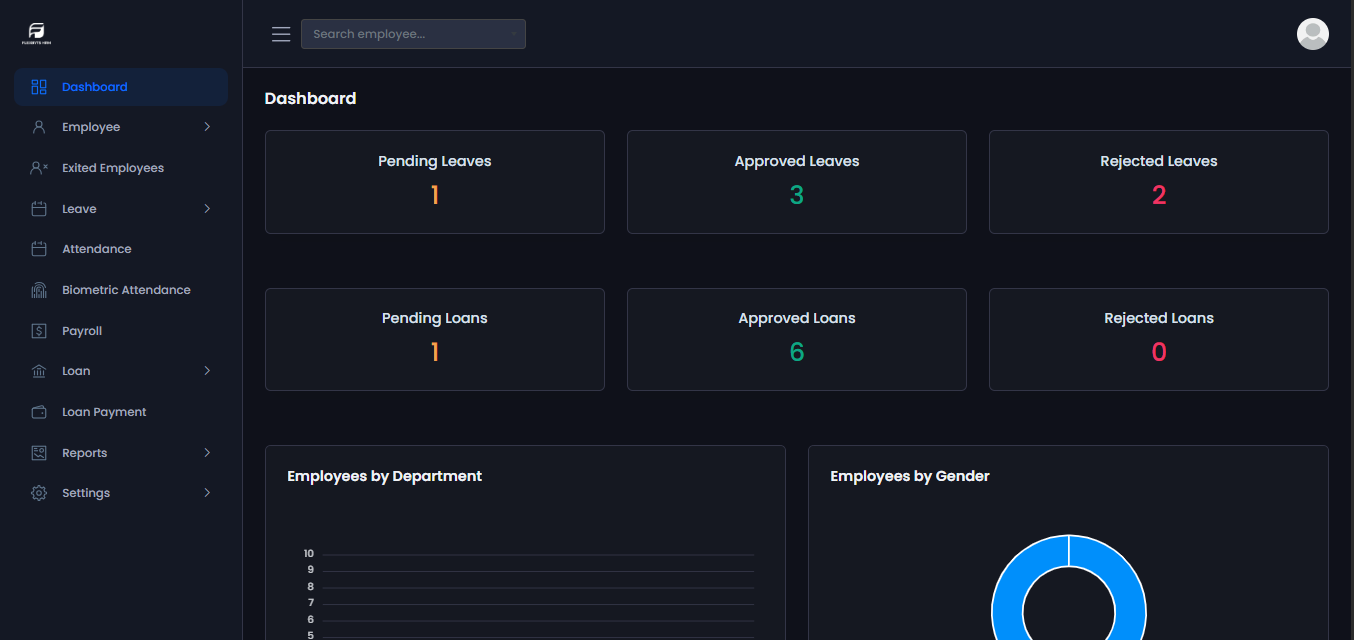
Task: Toggle the sidebar with hamburger menu
Action: click(x=281, y=34)
